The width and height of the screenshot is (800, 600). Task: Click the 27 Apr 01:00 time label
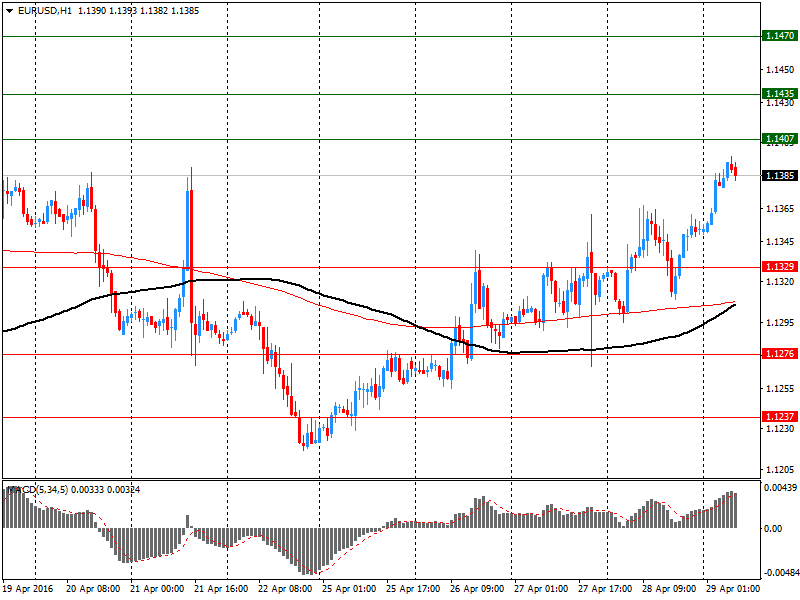[x=541, y=589]
